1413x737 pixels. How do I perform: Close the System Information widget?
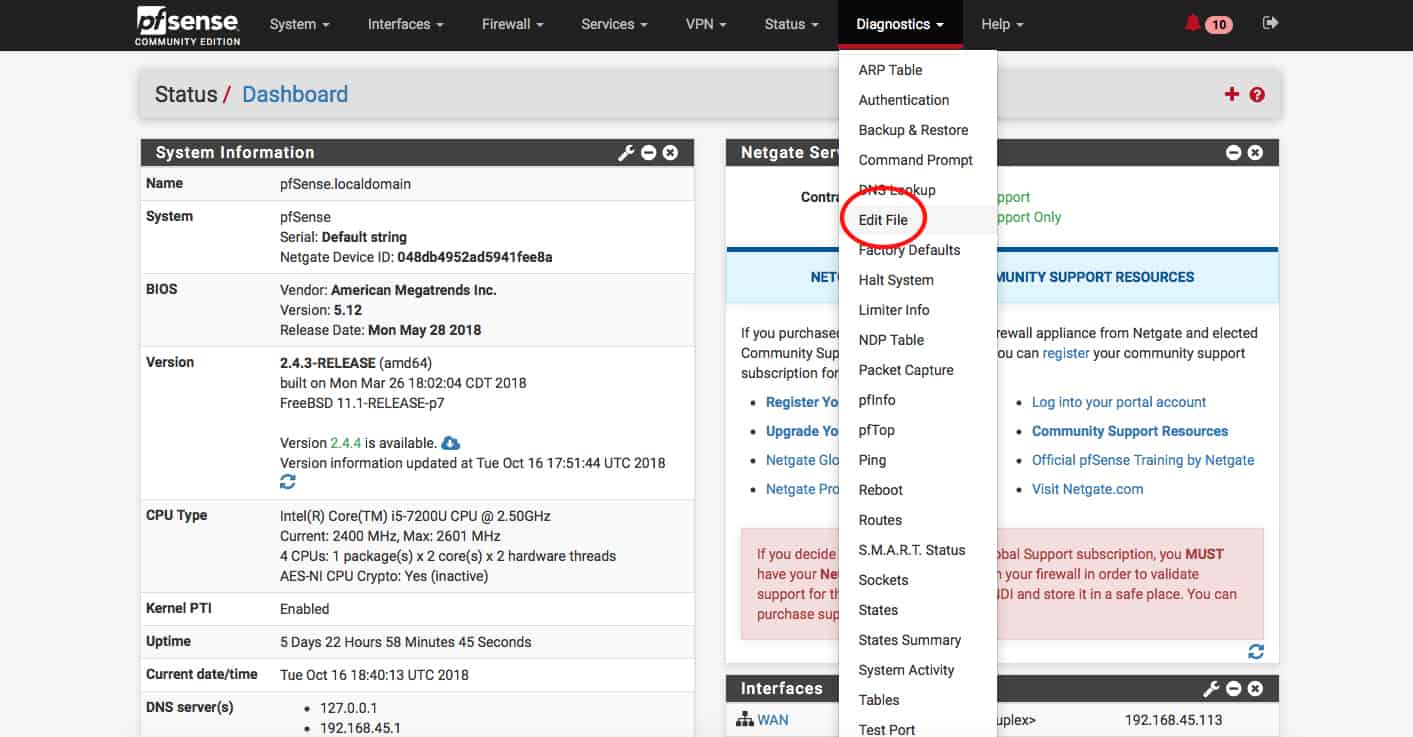(671, 153)
